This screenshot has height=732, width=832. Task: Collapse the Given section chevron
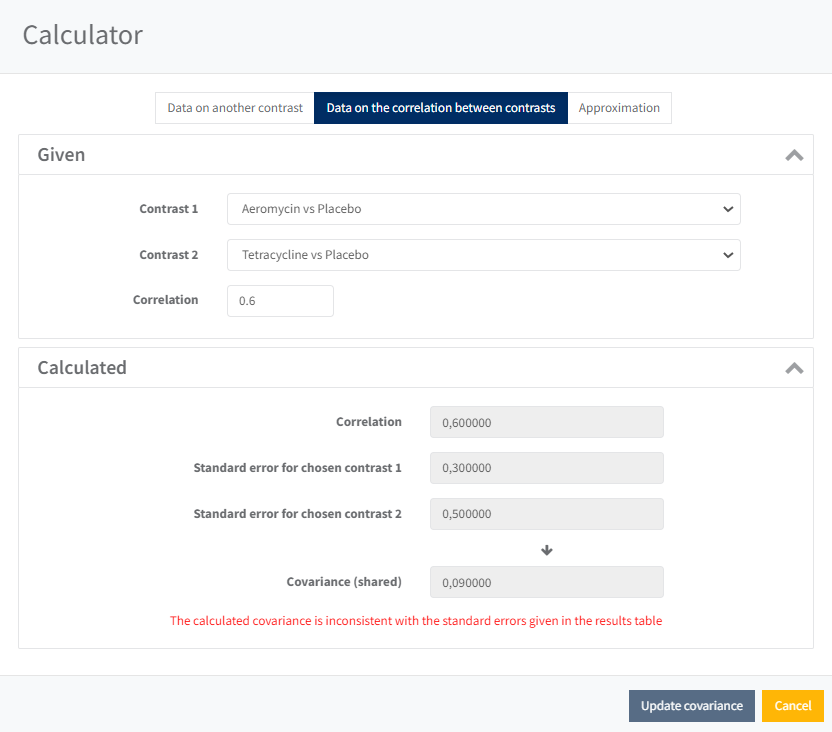794,155
